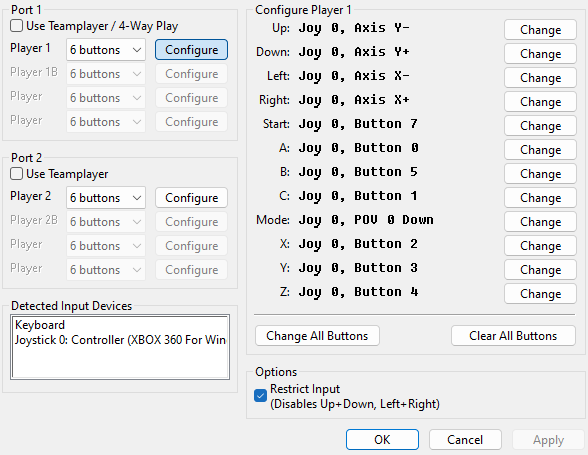This screenshot has height=455, width=588.
Task: Select Keyboard in Detected Input Devices
Action: (x=40, y=325)
